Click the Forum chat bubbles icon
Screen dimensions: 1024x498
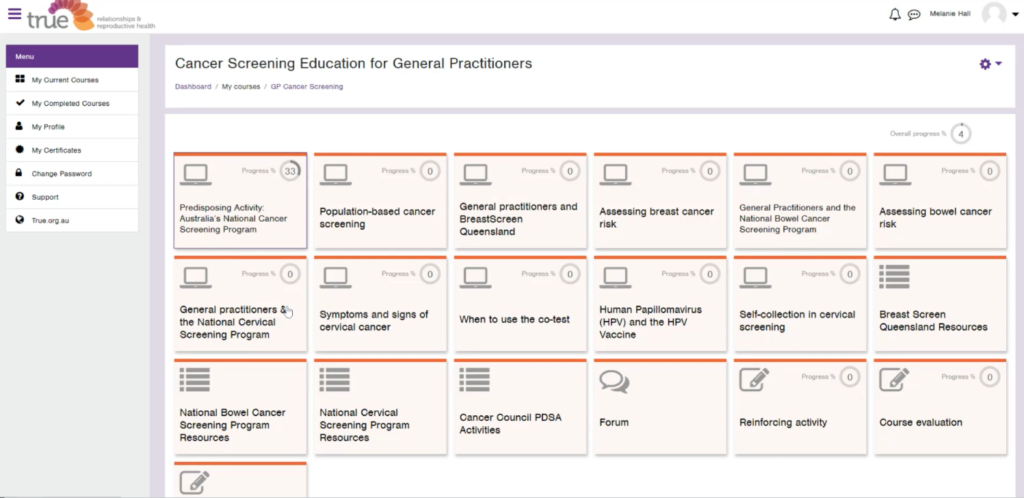614,381
